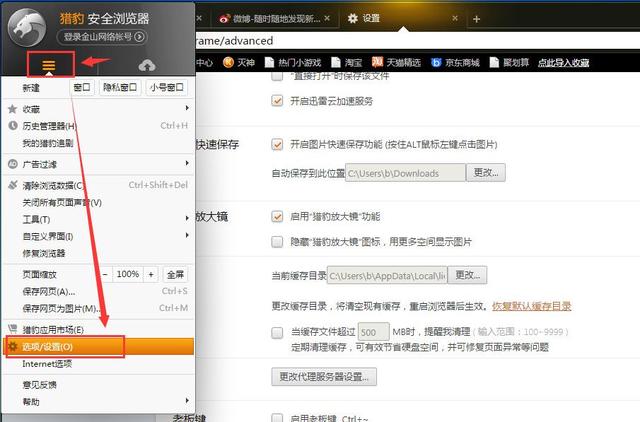This screenshot has height=422, width=640.
Task: Check 隐藏'猎豹放大镜'图标 option
Action: (277, 242)
